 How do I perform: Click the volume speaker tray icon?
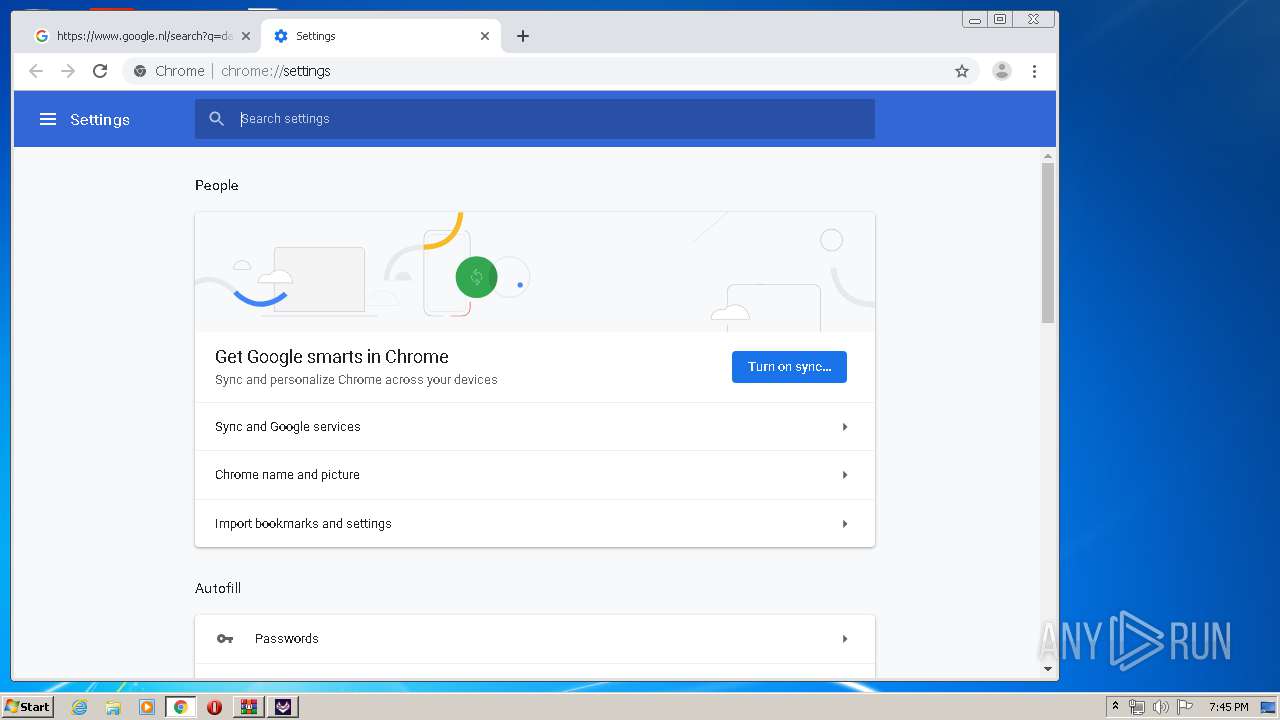pyautogui.click(x=1160, y=707)
